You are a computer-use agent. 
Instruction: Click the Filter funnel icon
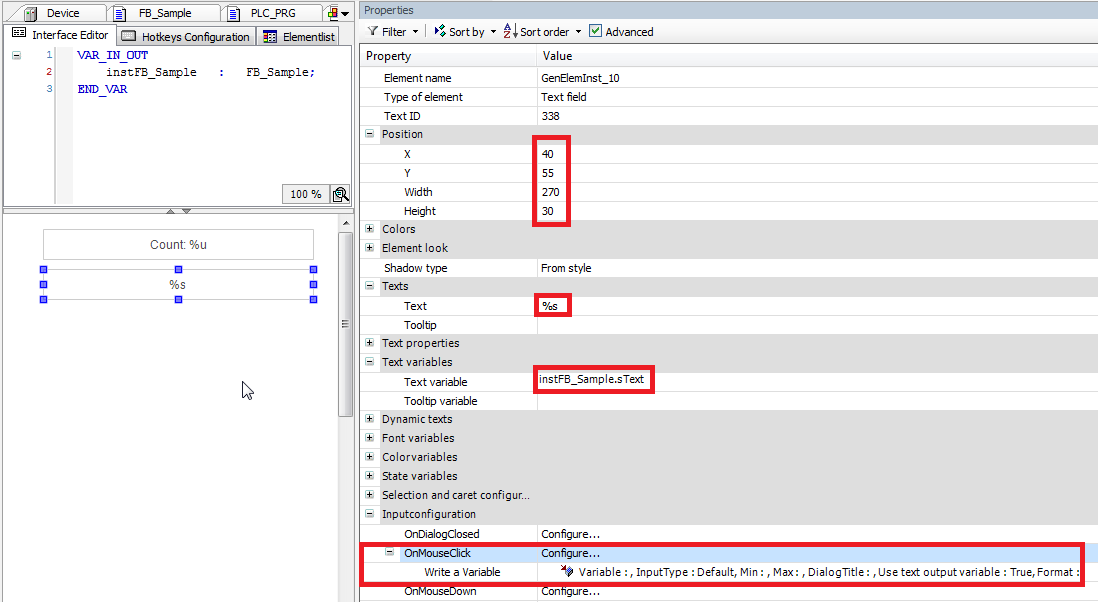point(372,32)
